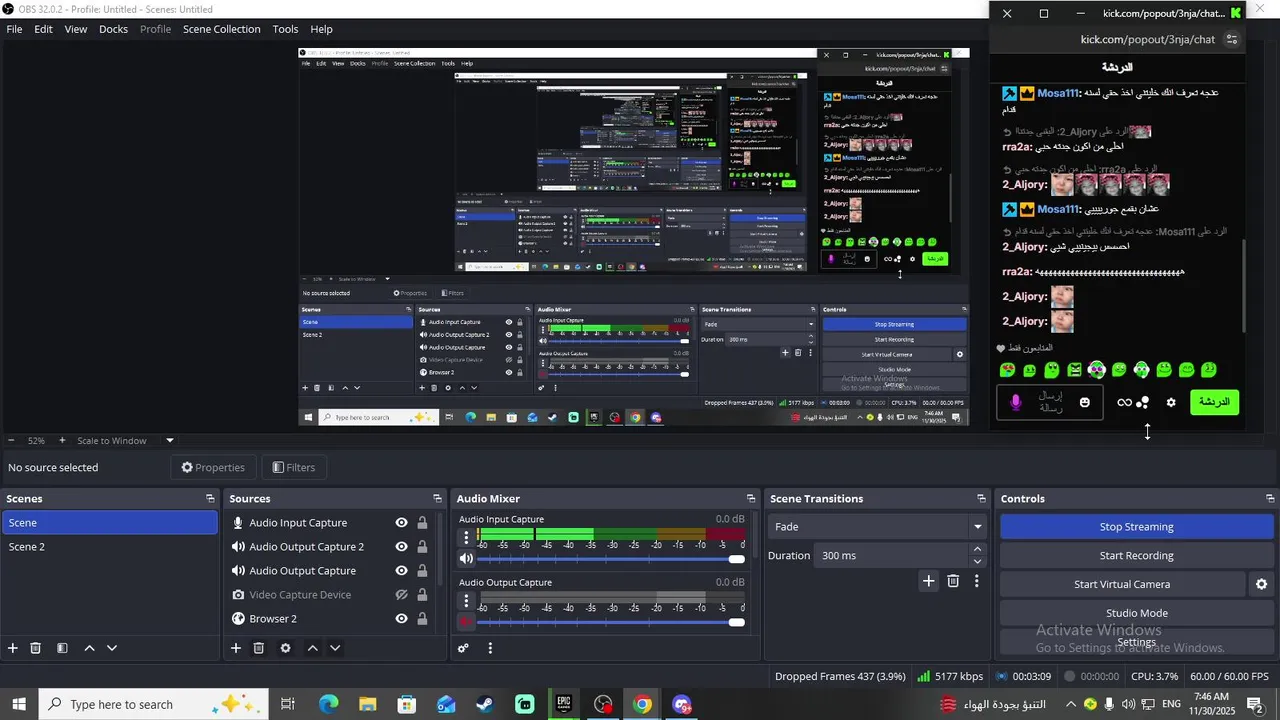Move source down arrow in Sources panel
This screenshot has width=1280, height=720.
pos(335,648)
